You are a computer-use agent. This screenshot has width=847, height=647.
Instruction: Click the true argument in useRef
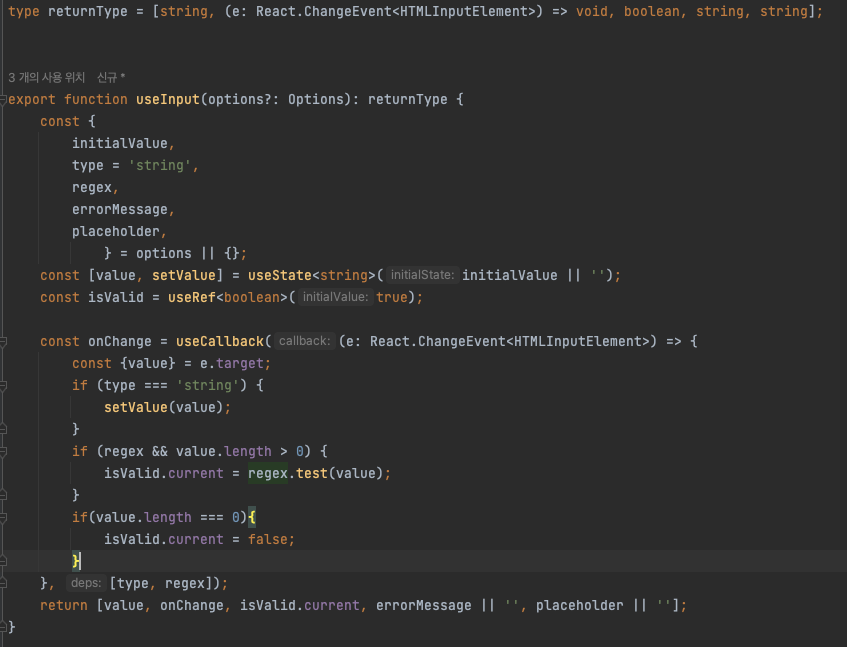pyautogui.click(x=392, y=298)
